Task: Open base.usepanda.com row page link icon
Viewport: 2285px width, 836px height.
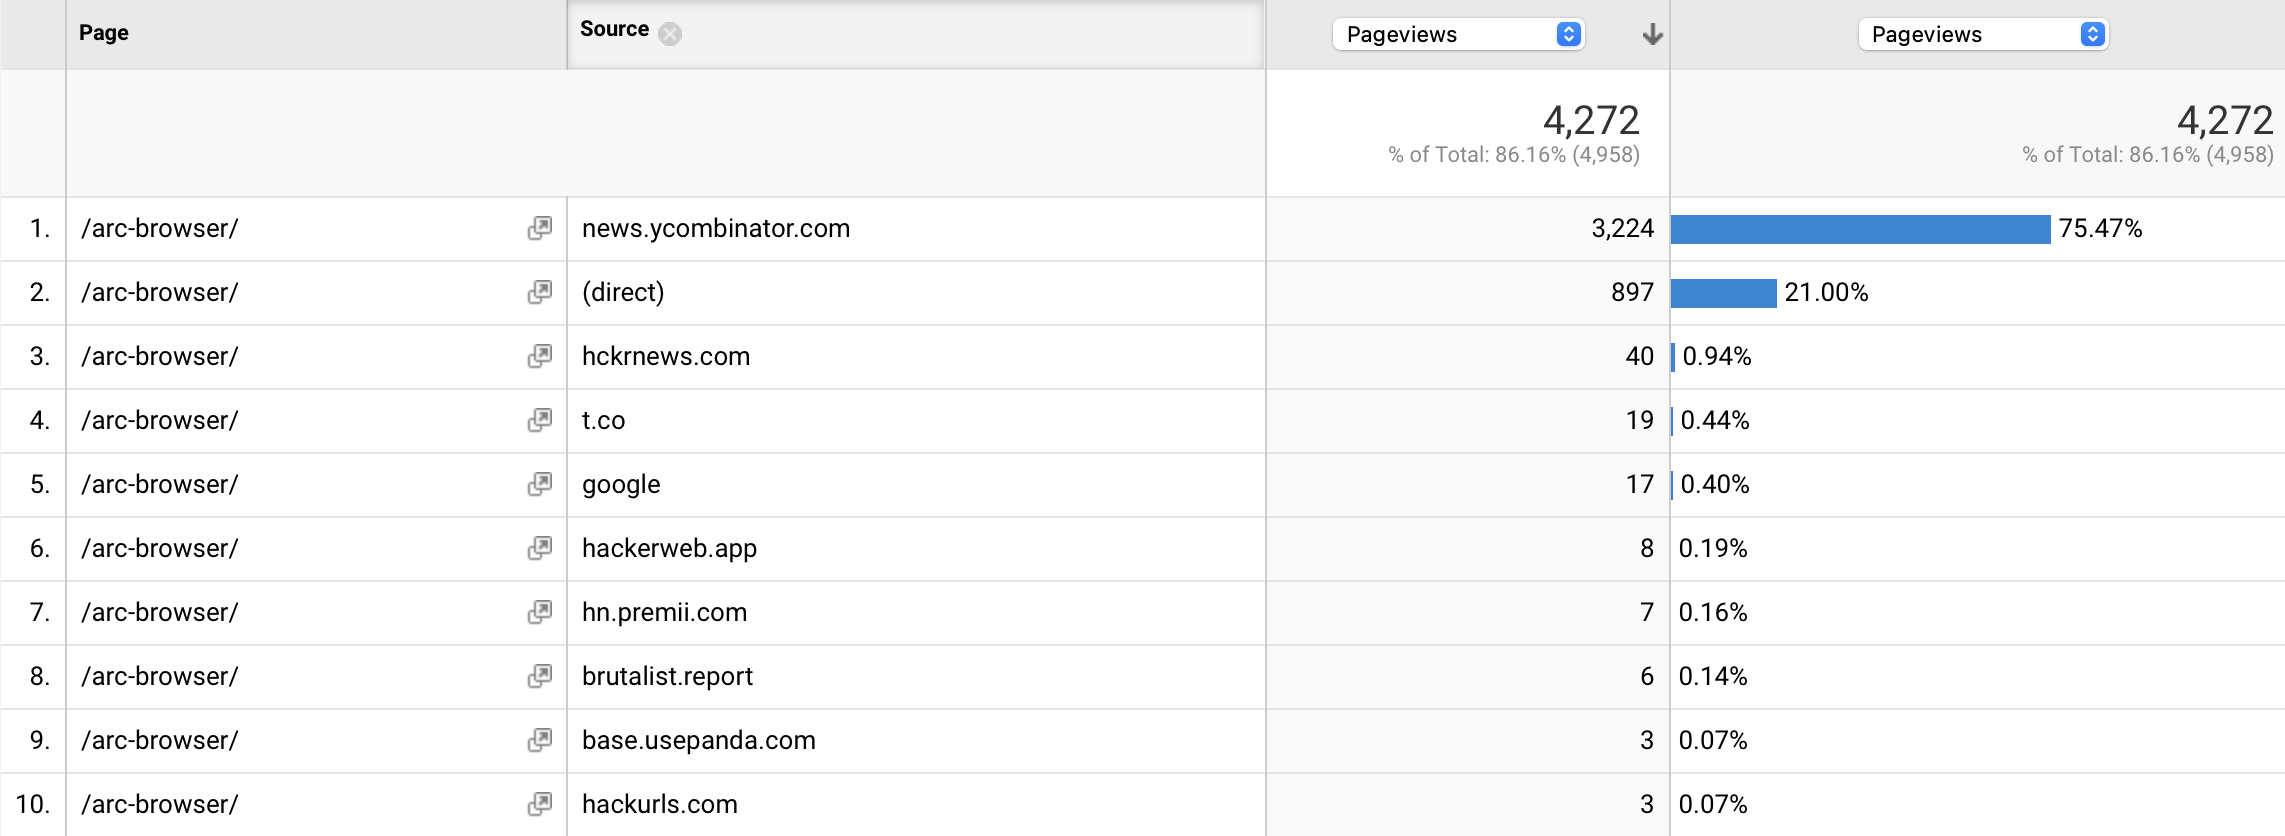Action: point(540,740)
